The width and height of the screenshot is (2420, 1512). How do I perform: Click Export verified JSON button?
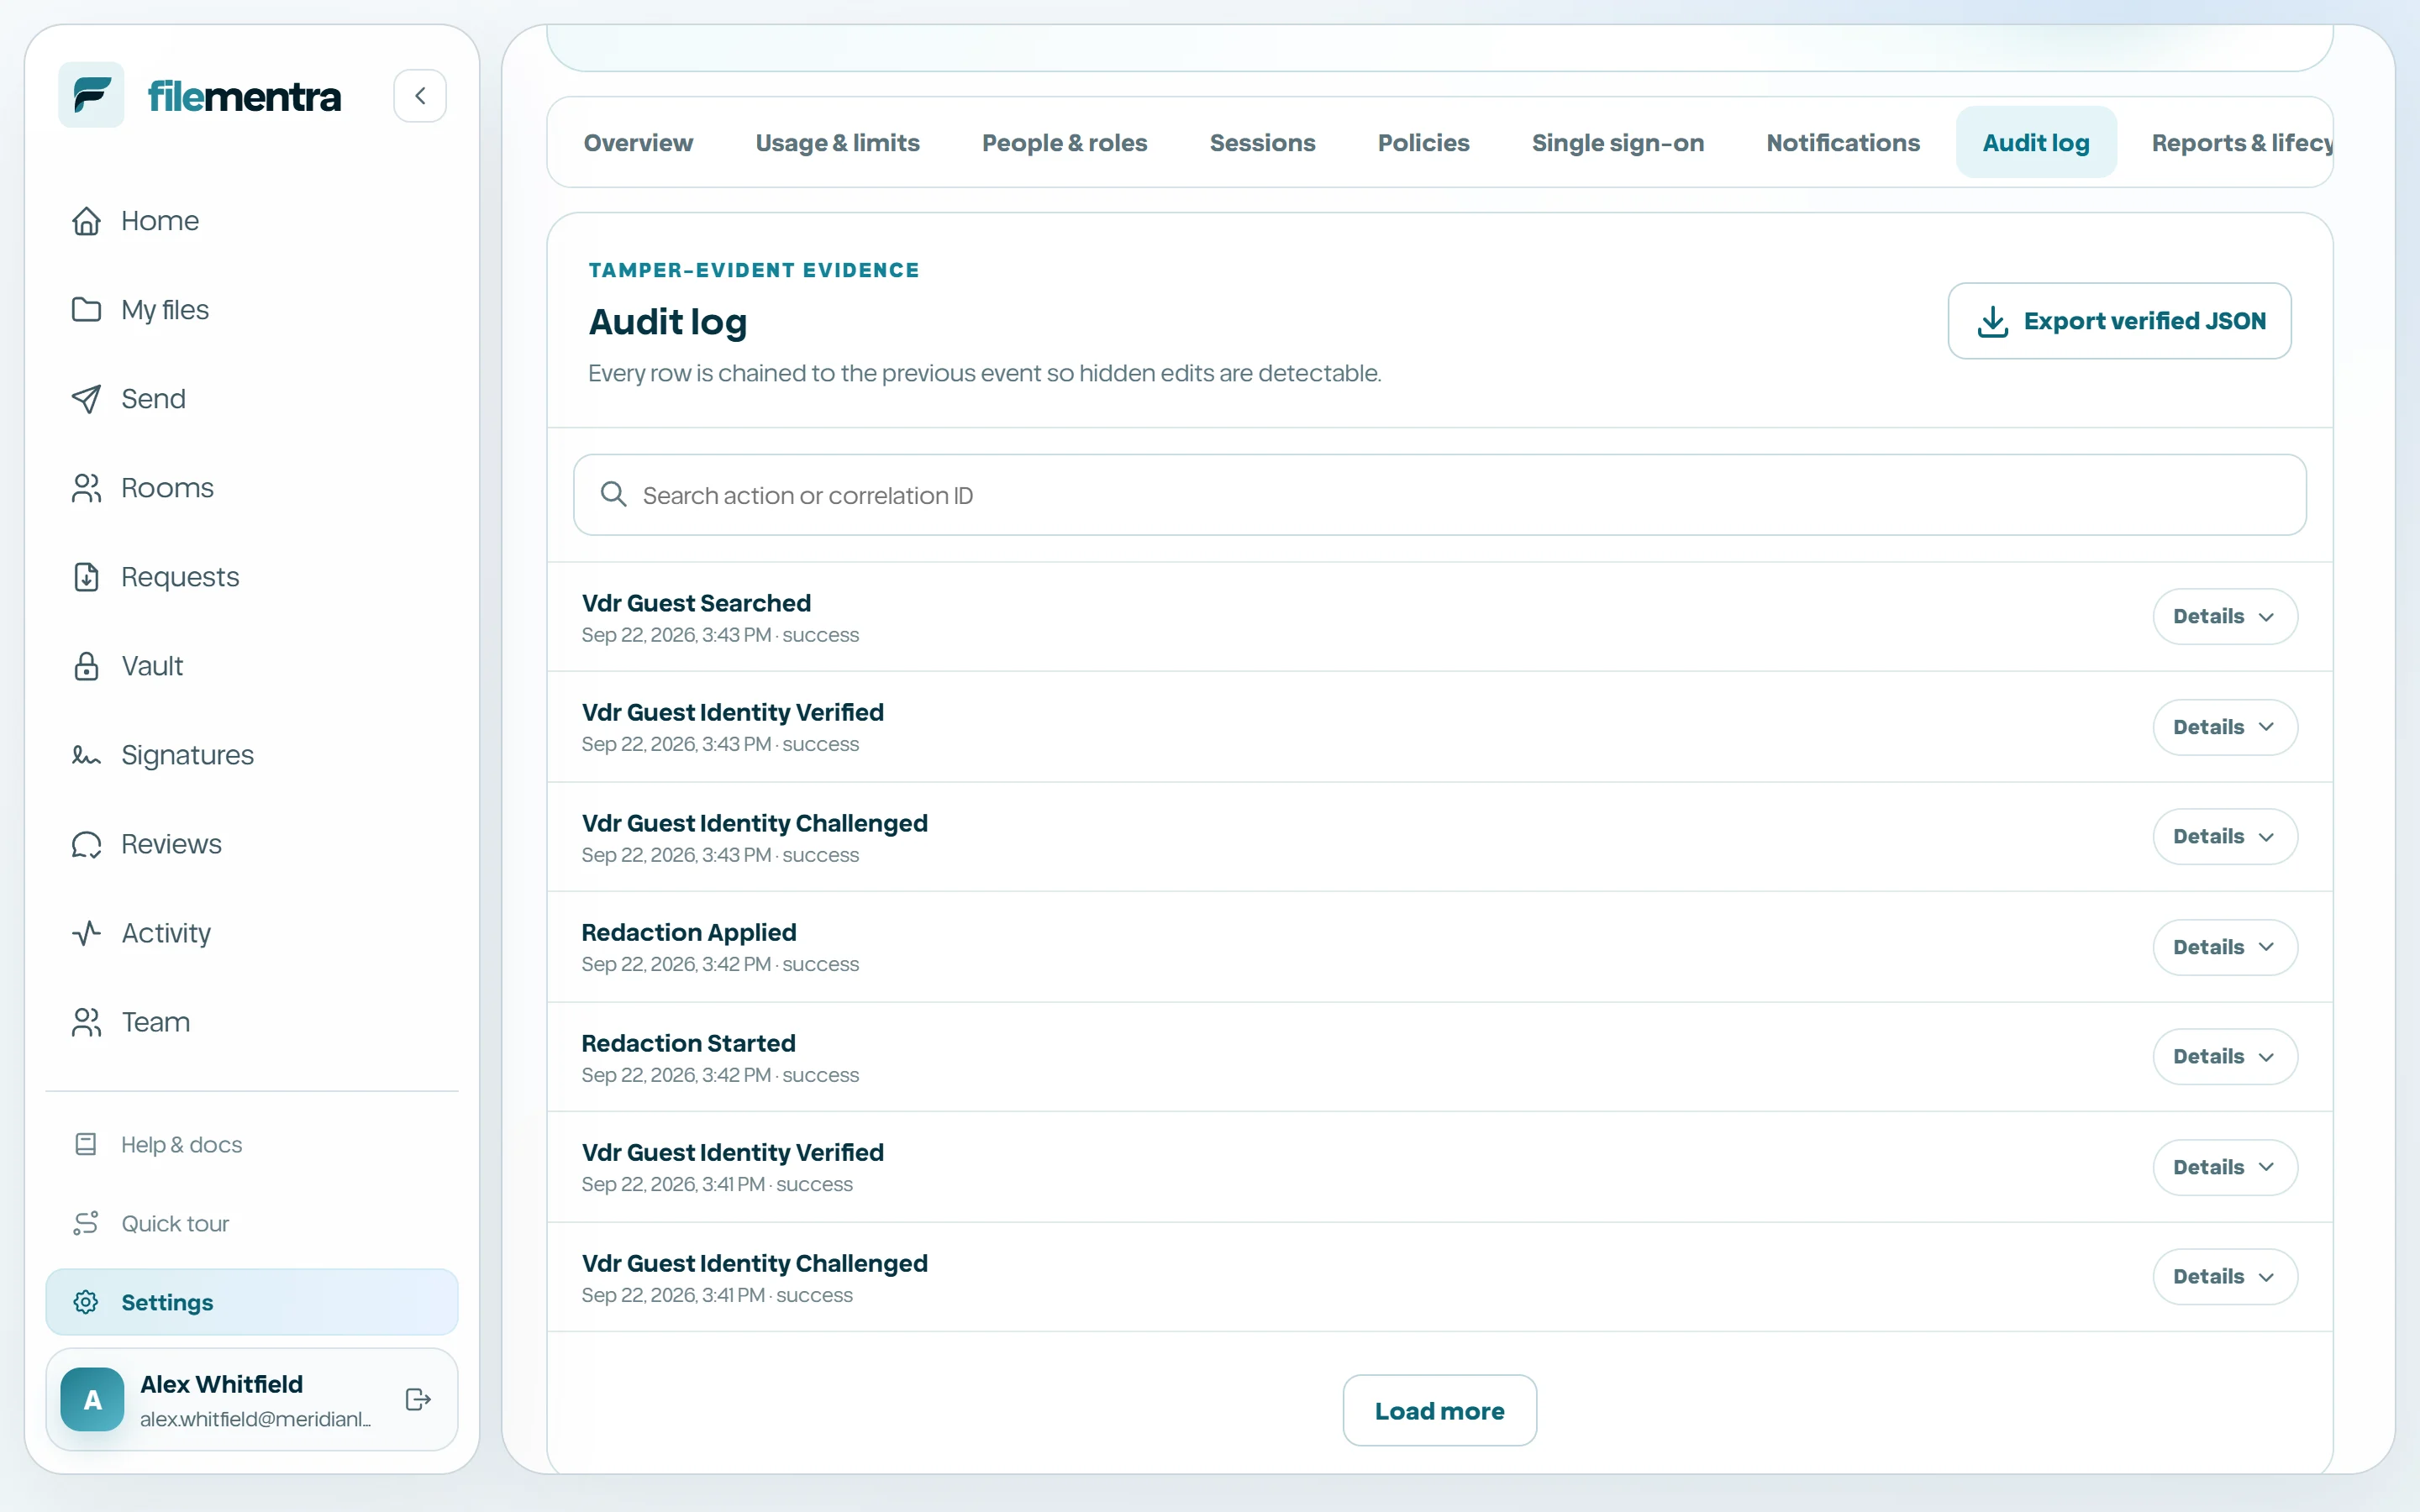(2119, 321)
